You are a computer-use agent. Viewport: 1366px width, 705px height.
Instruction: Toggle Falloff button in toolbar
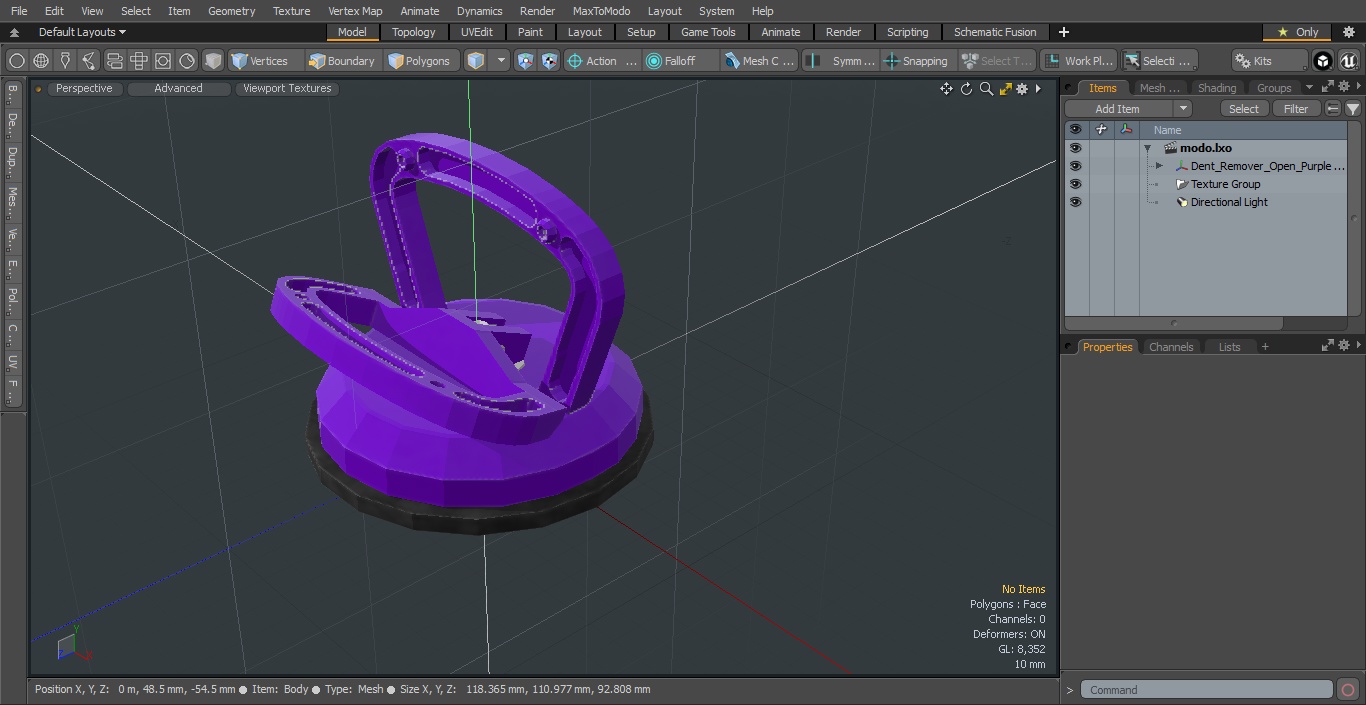[x=680, y=61]
